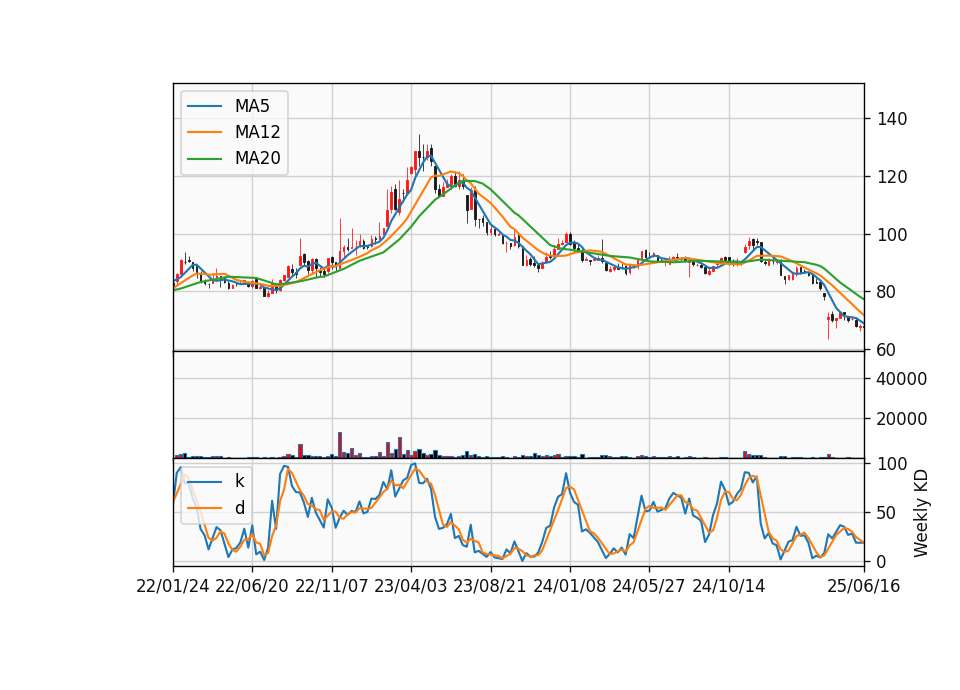The width and height of the screenshot is (960, 690).
Task: Click the orange MA12 legend line sample
Action: coord(204,132)
